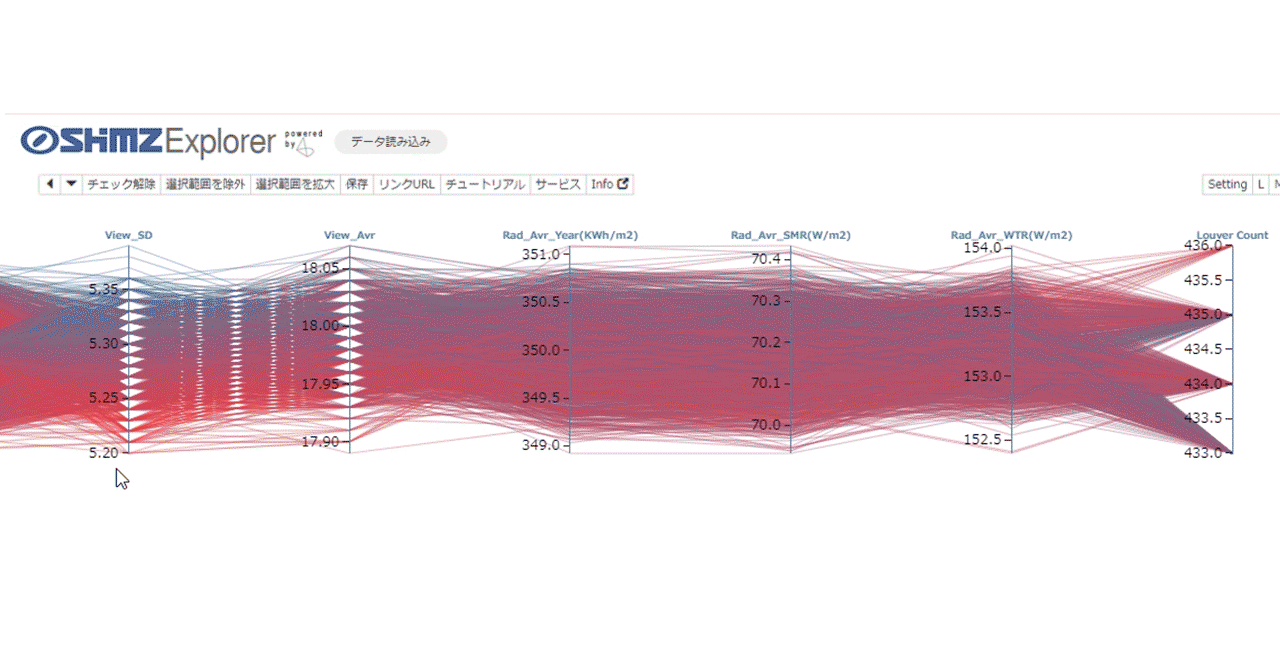This screenshot has height=650, width=1280.
Task: Click the SHMZ Explorer logo
Action: pos(148,142)
